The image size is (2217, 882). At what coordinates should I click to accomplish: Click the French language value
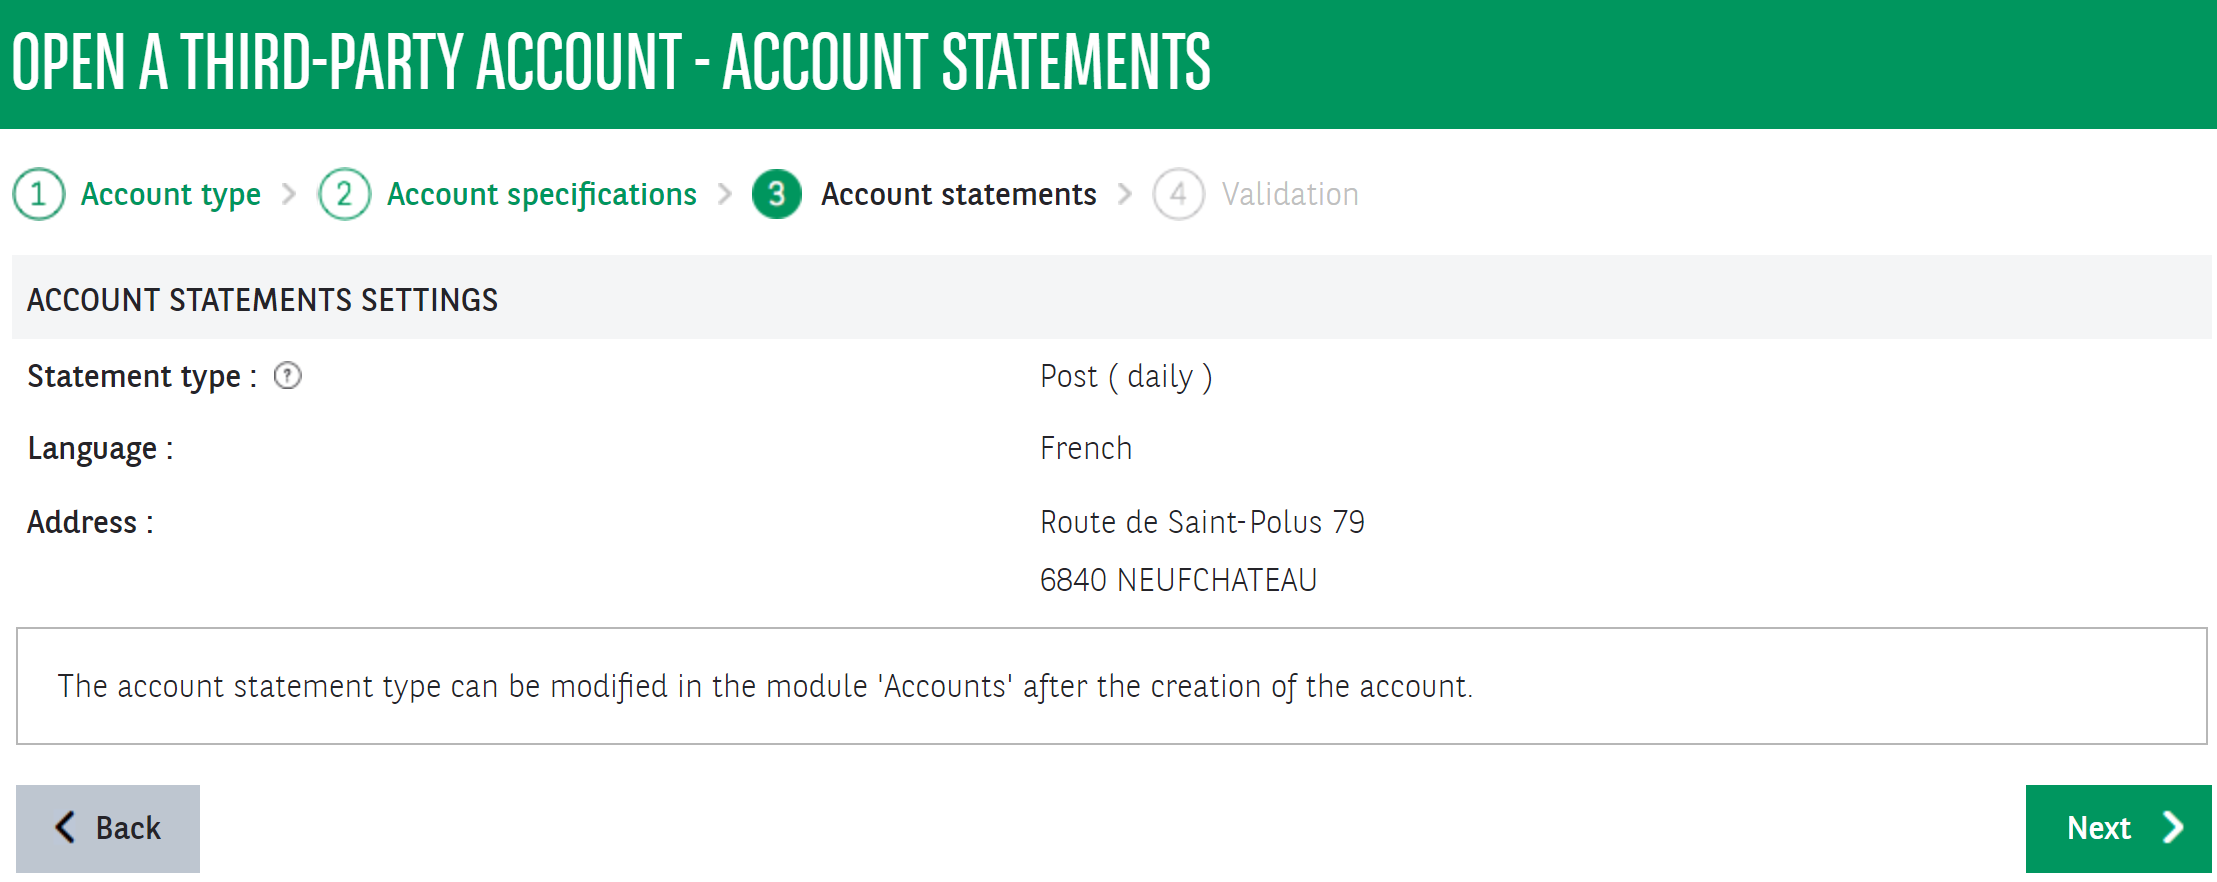pyautogui.click(x=1086, y=449)
